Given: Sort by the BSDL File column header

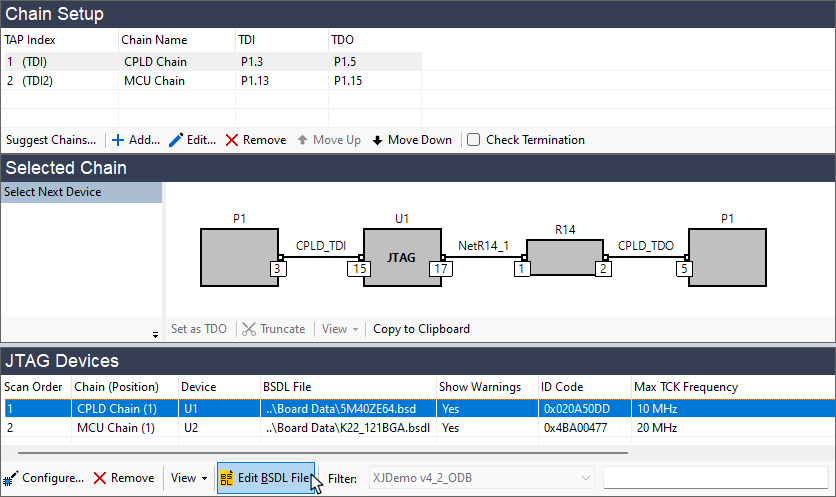Looking at the screenshot, I should click(346, 386).
